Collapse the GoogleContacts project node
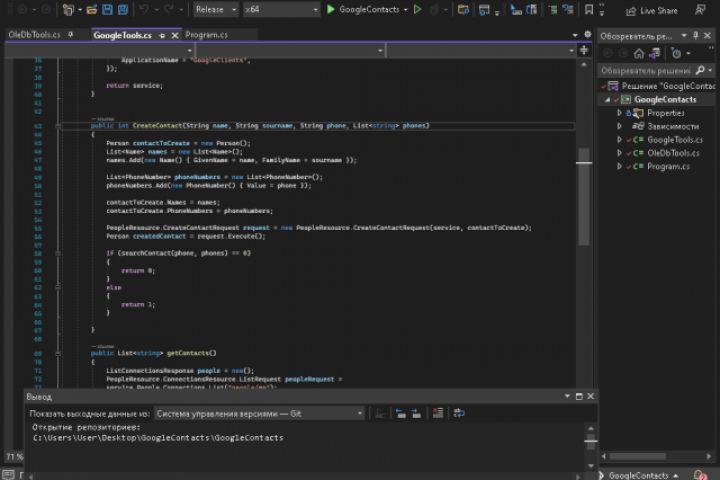 [x=608, y=100]
